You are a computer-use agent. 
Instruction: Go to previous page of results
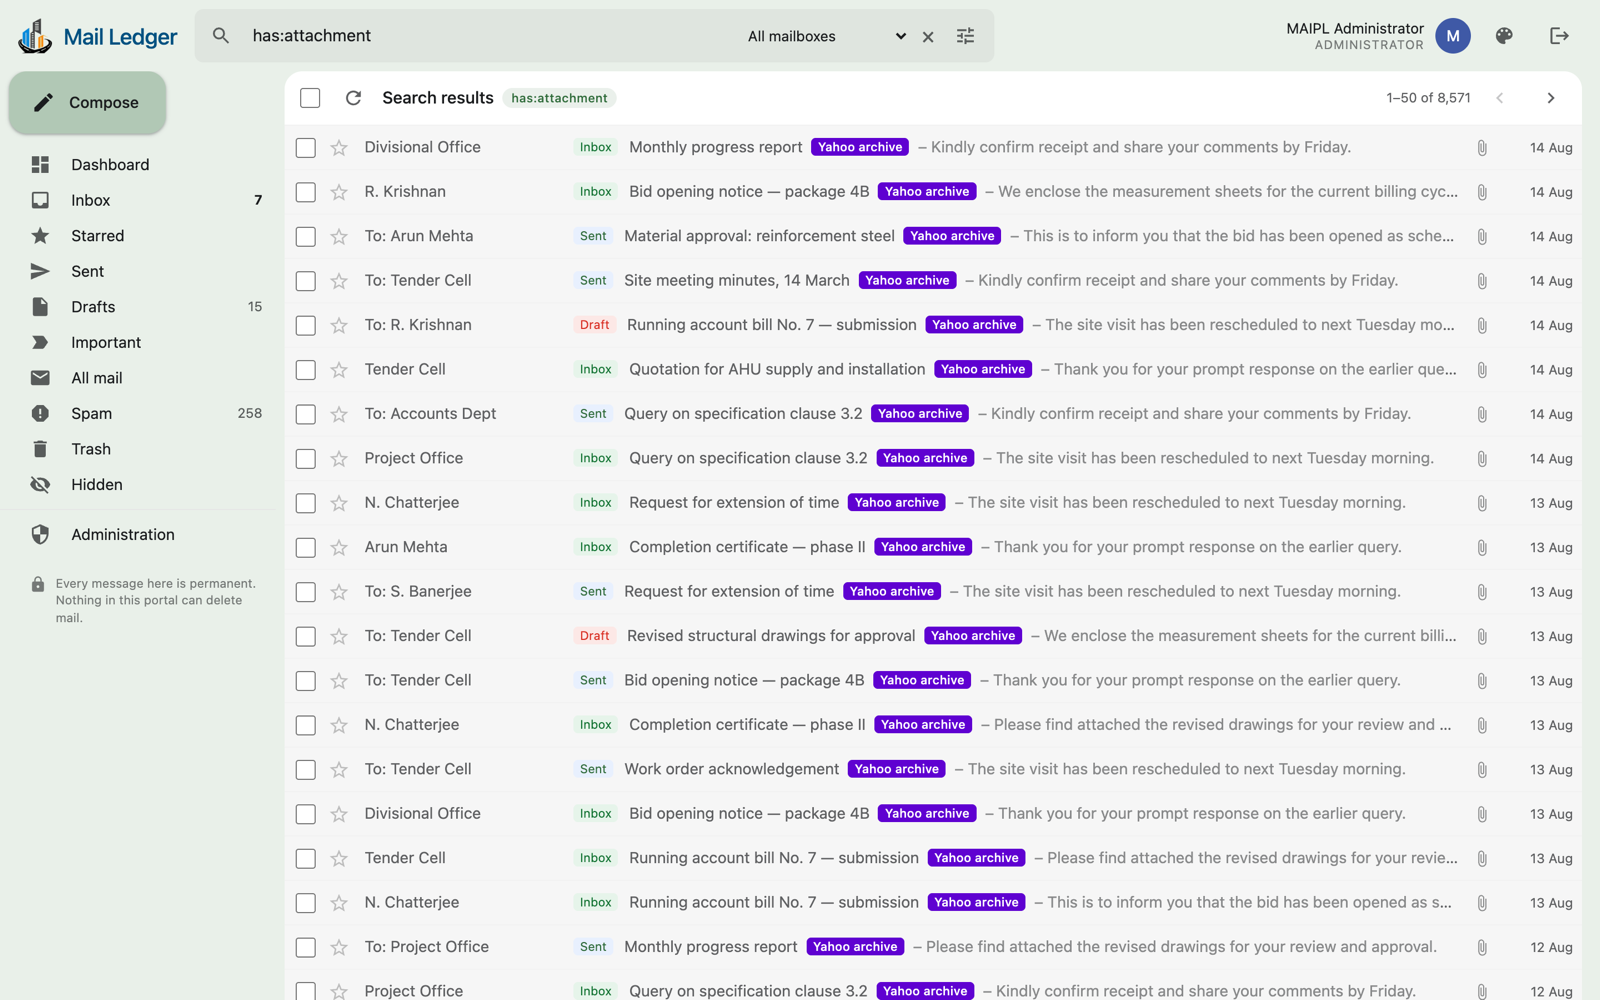[1500, 98]
